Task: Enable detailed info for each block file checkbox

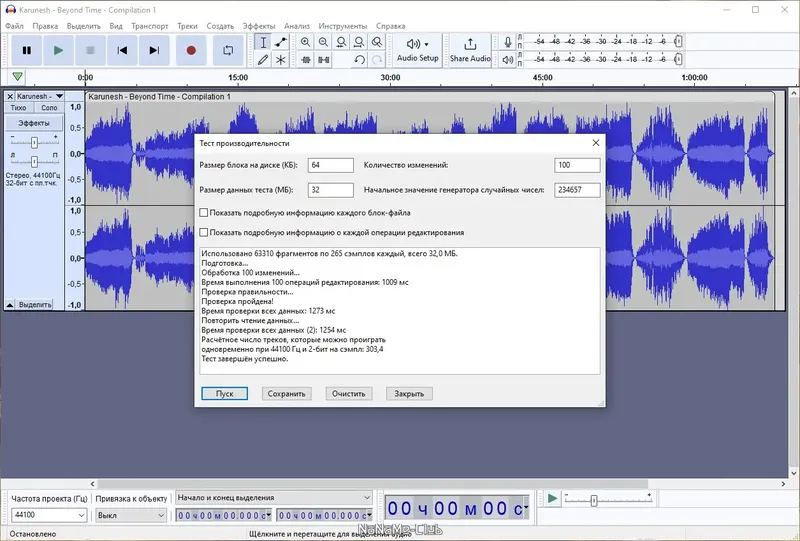Action: click(205, 213)
